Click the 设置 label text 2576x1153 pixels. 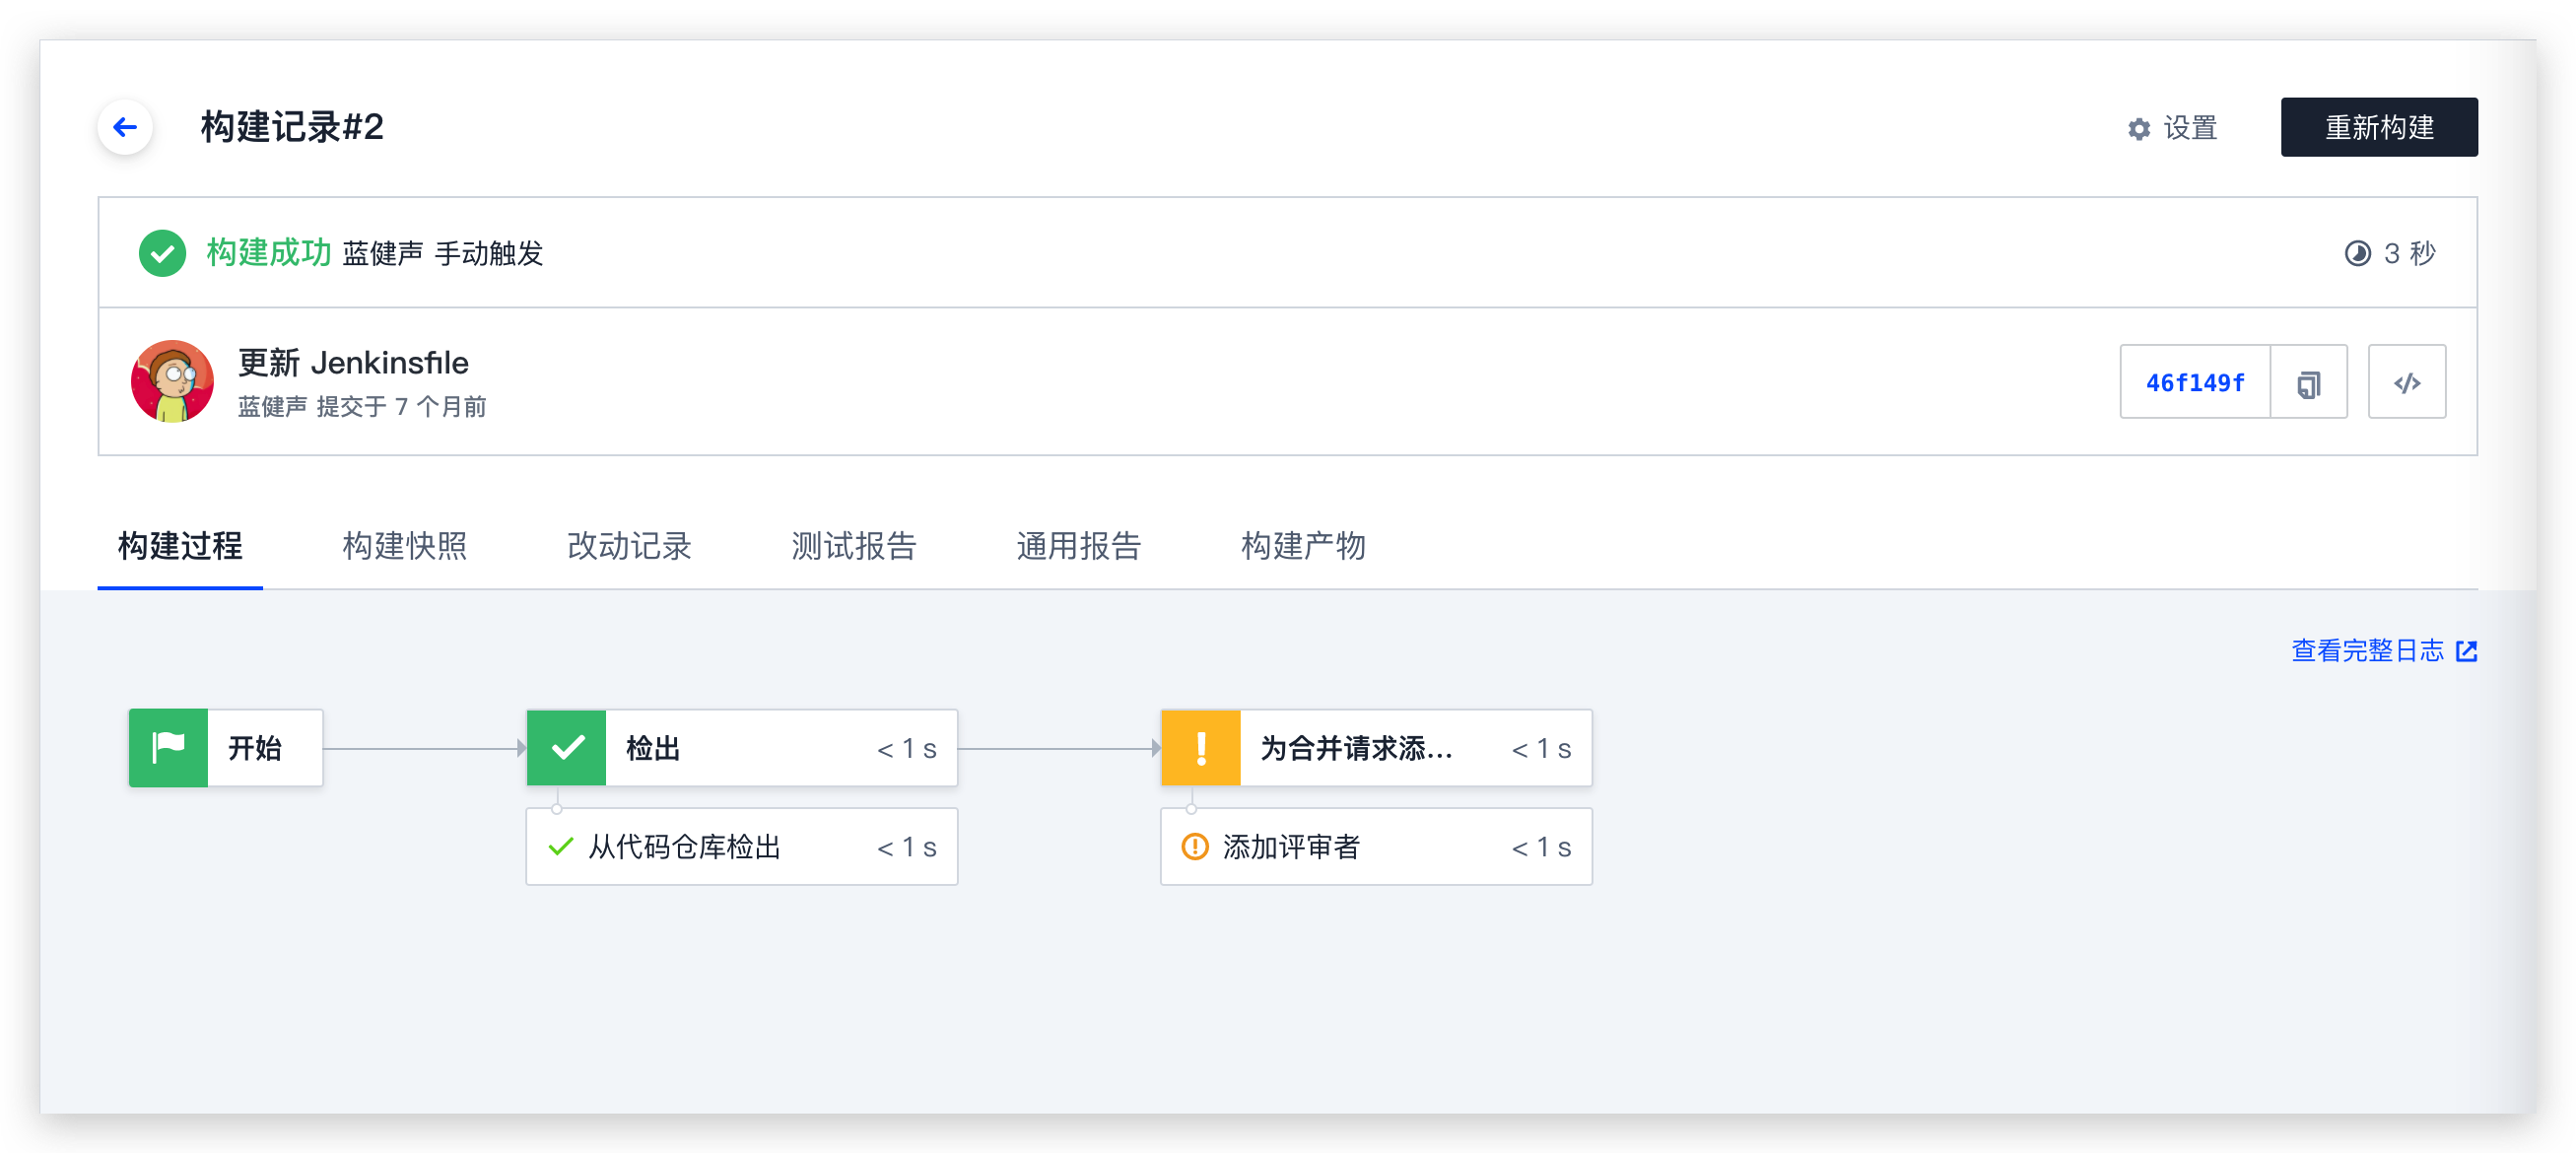[x=2190, y=129]
